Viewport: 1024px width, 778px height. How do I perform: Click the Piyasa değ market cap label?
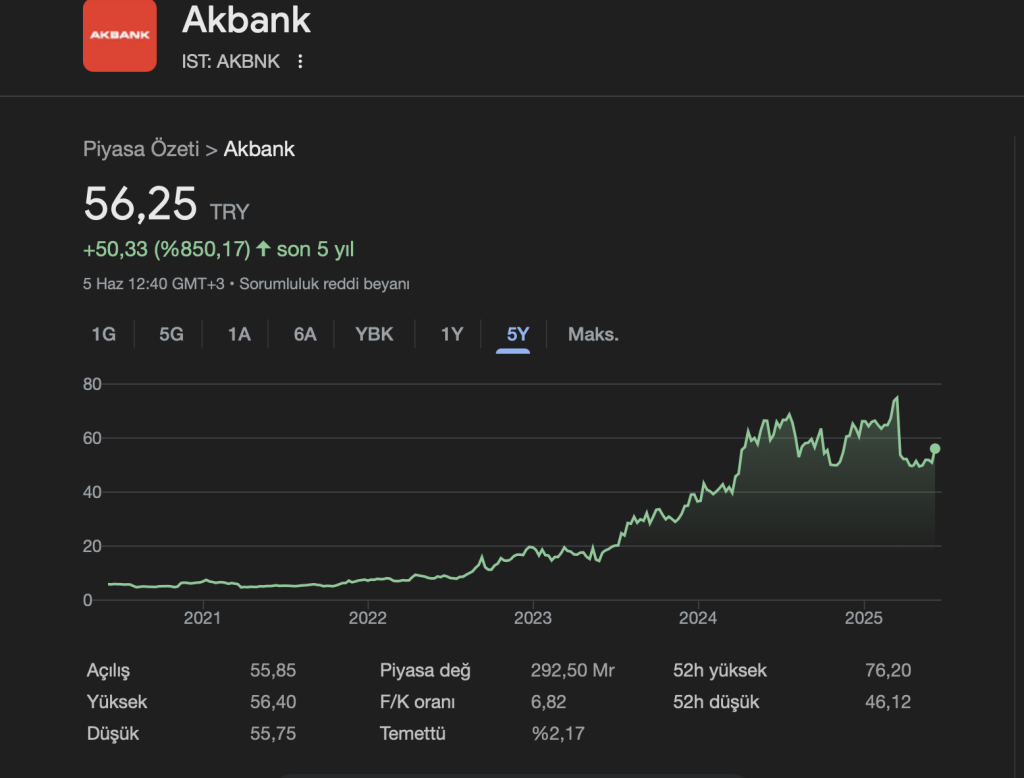click(x=425, y=671)
